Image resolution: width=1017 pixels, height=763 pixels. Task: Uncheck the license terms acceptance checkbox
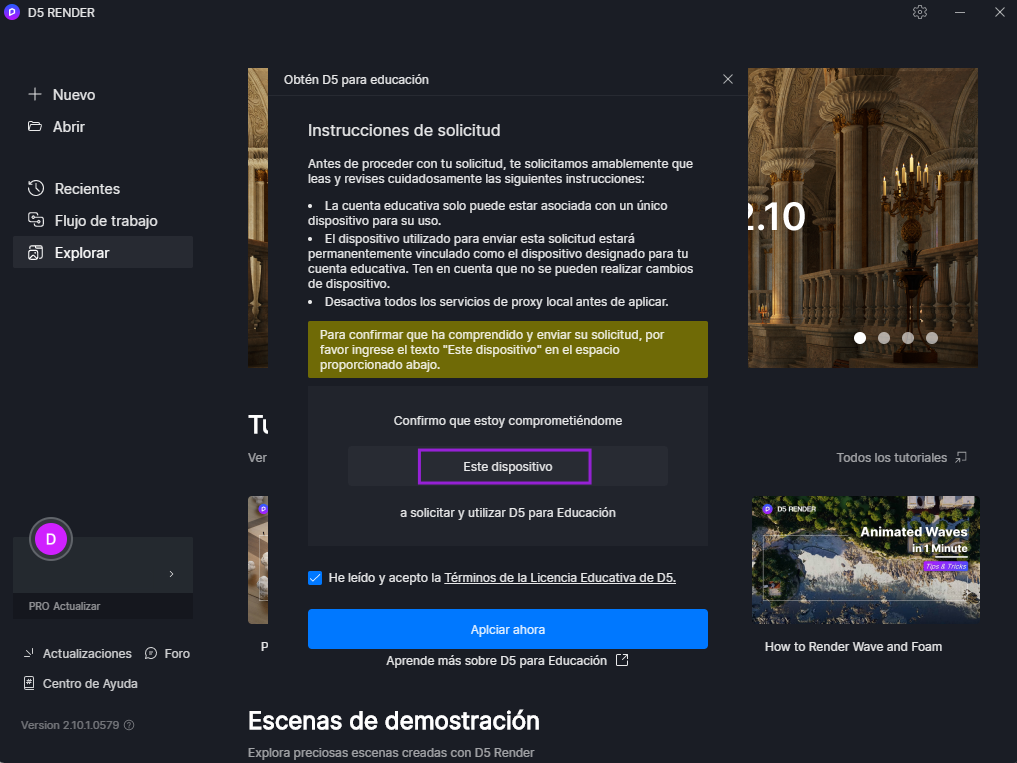point(316,578)
